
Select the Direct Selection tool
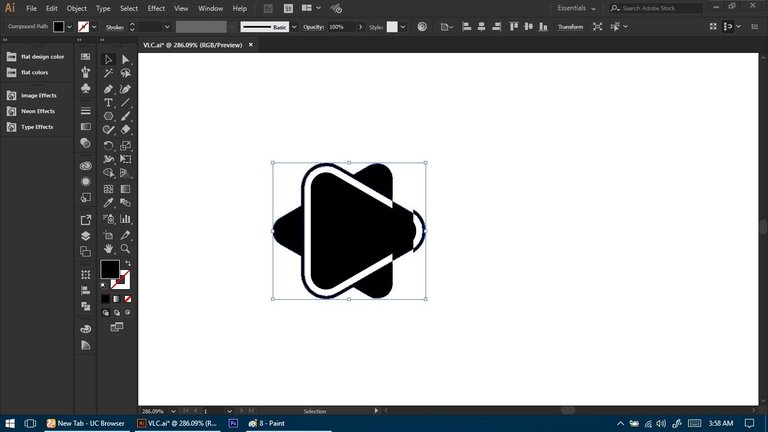click(125, 59)
